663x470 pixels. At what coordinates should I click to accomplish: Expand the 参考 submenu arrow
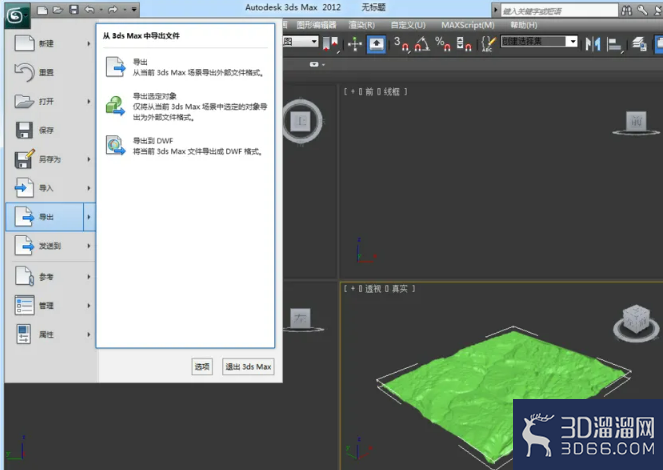coord(89,277)
